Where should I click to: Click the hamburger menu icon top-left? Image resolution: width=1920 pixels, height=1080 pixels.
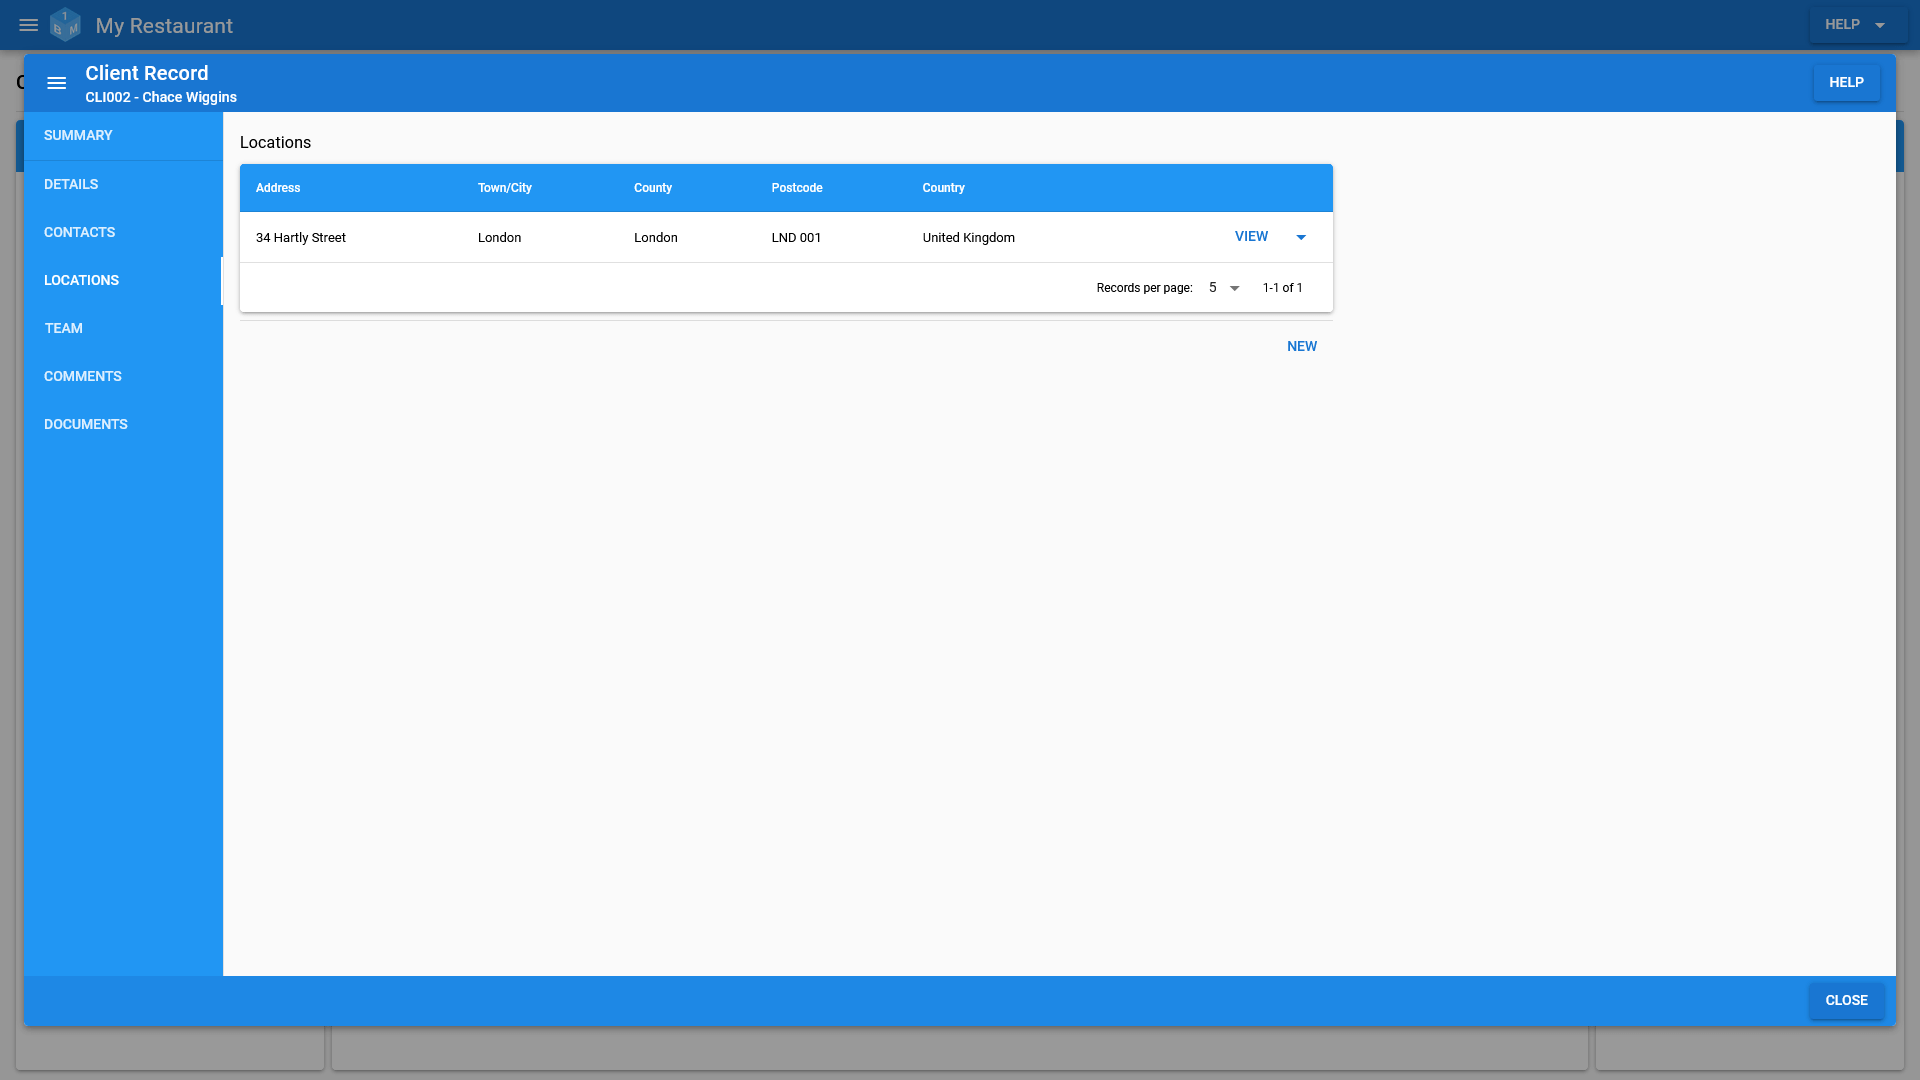click(x=29, y=25)
